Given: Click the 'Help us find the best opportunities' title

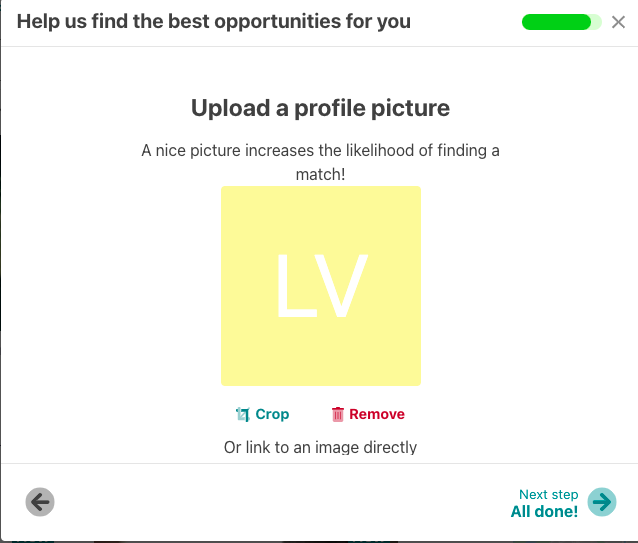Looking at the screenshot, I should 214,22.
